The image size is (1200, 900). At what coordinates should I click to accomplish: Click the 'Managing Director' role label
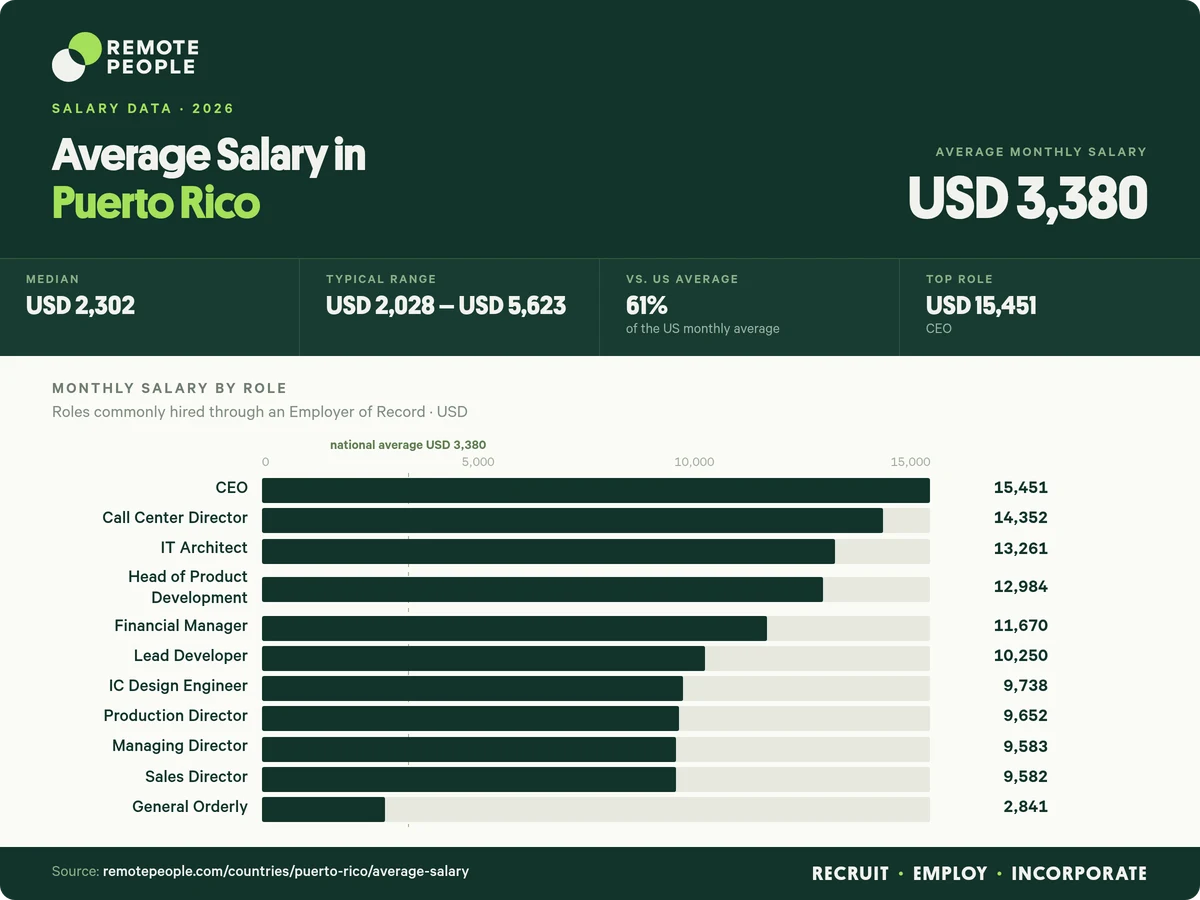[180, 746]
